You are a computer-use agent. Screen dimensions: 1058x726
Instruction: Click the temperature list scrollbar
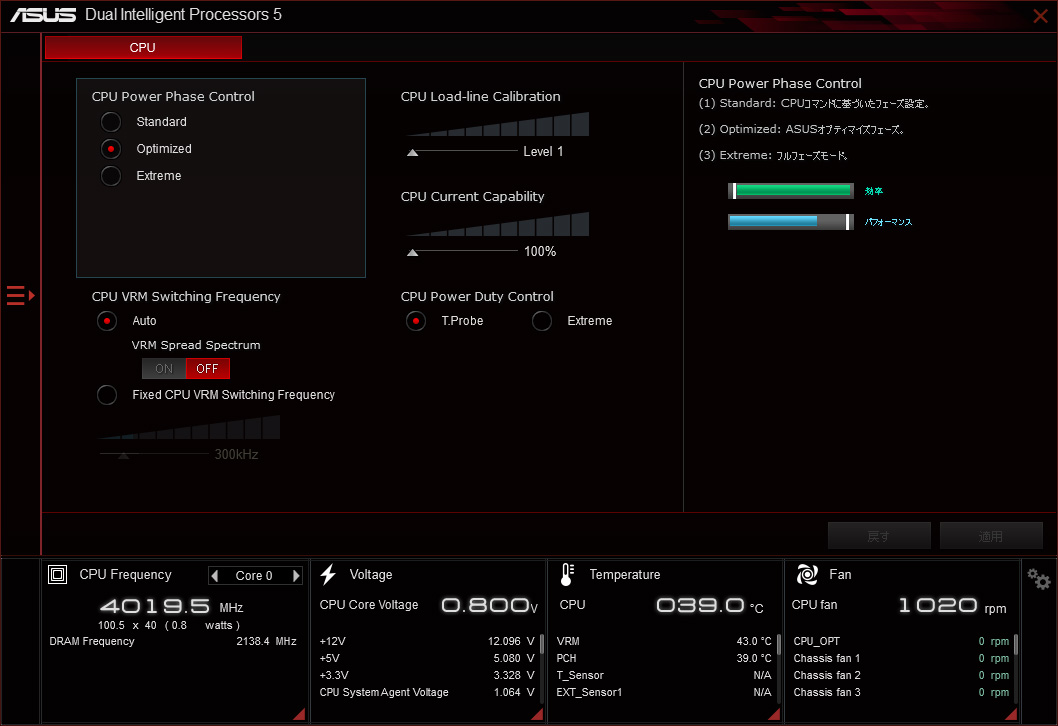click(x=779, y=644)
